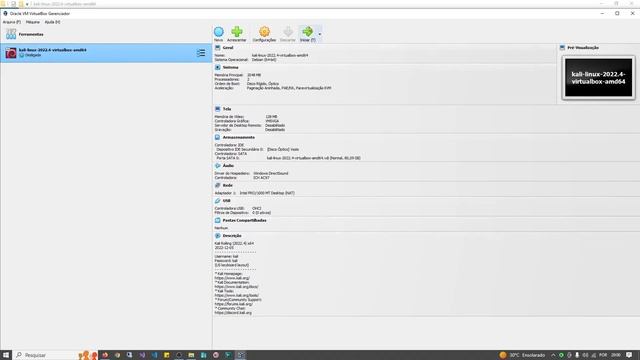Screen dimensions: 640x360
Task: Click the kali-linux preview thumbnail
Action: coord(598,78)
